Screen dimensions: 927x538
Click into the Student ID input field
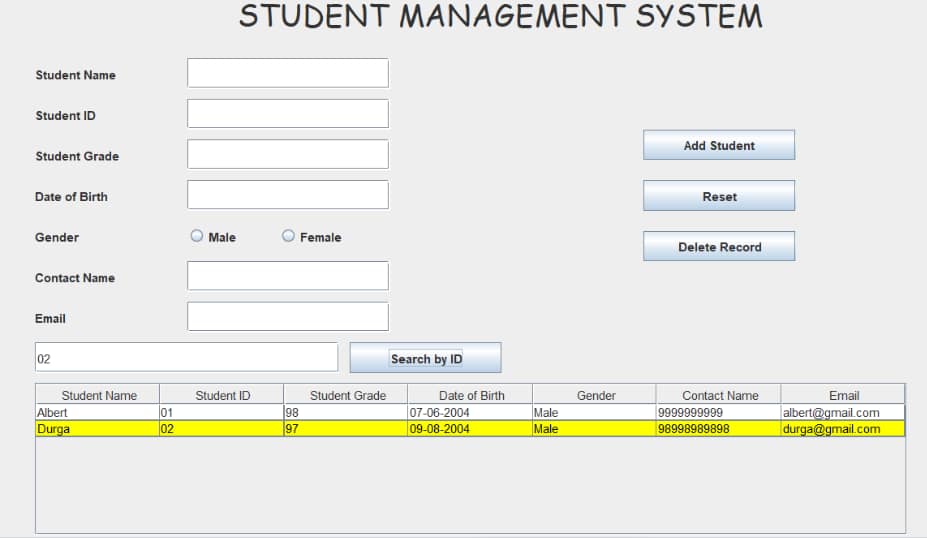tap(287, 114)
